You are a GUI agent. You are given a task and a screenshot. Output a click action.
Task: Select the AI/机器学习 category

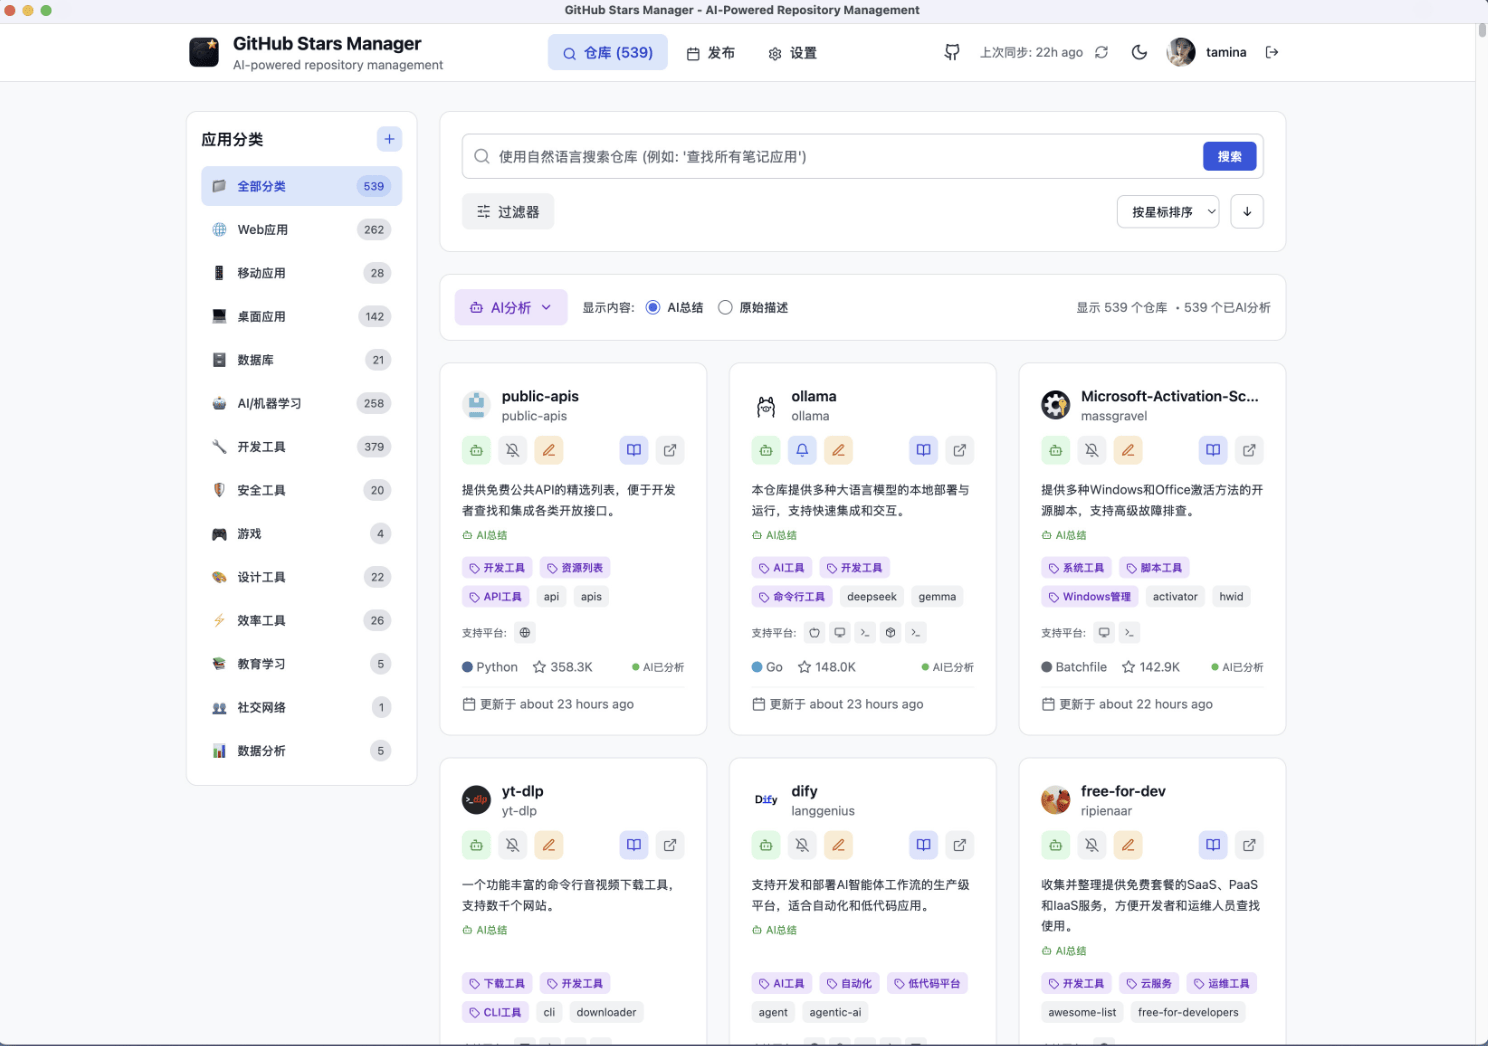[302, 403]
